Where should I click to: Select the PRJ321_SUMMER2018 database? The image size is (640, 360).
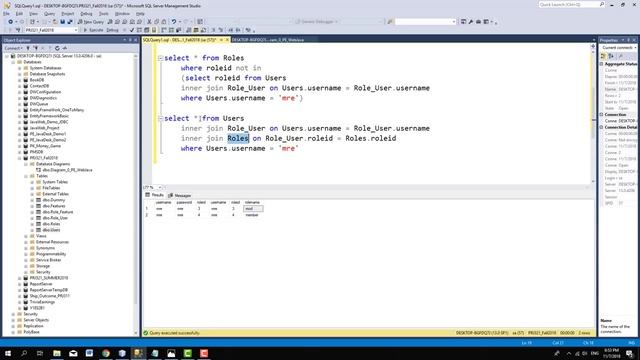pos(49,278)
